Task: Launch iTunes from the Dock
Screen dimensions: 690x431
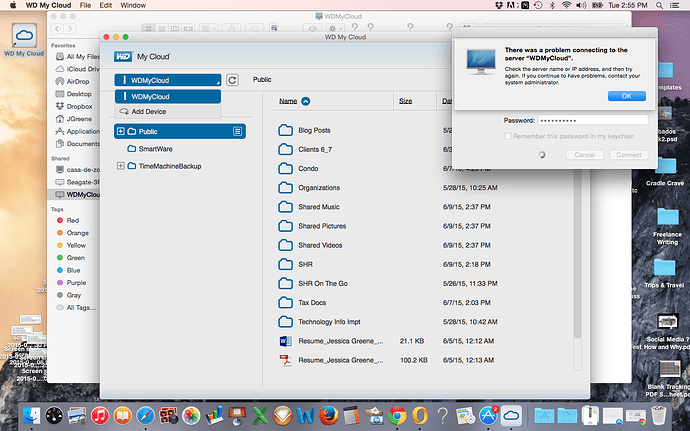Action: [x=100, y=416]
